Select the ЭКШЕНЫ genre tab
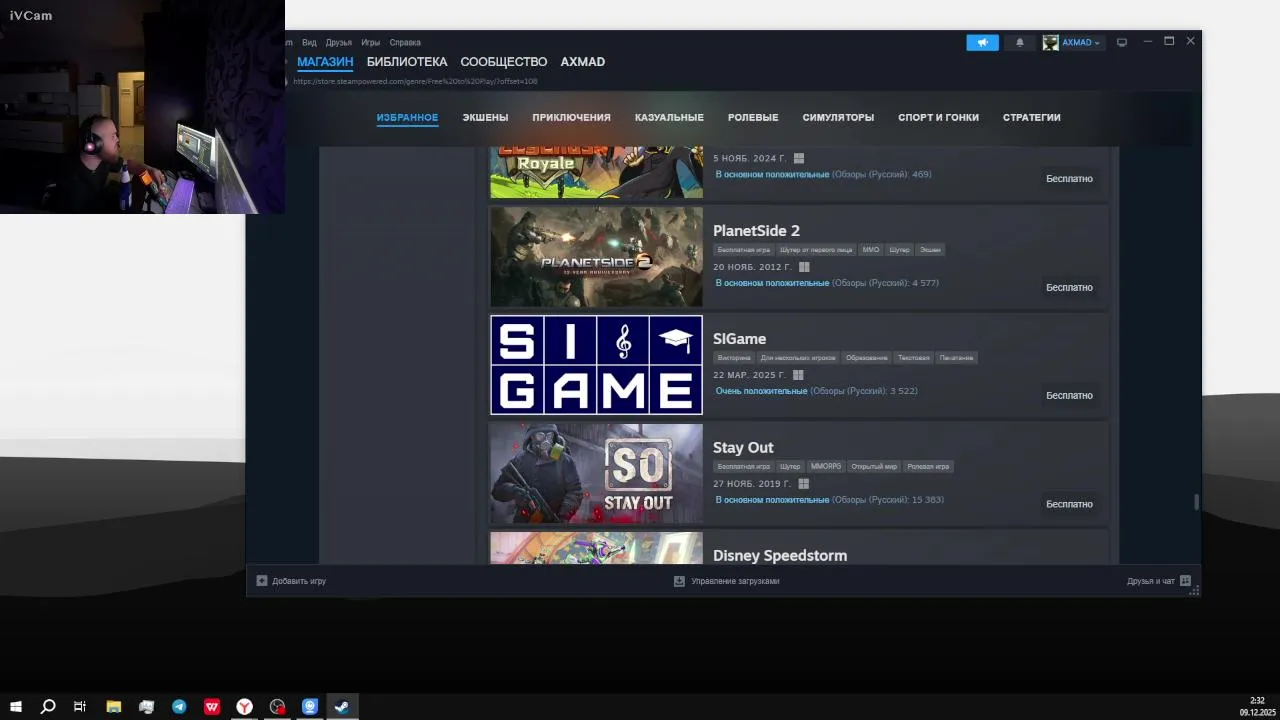This screenshot has height=720, width=1280. click(485, 117)
